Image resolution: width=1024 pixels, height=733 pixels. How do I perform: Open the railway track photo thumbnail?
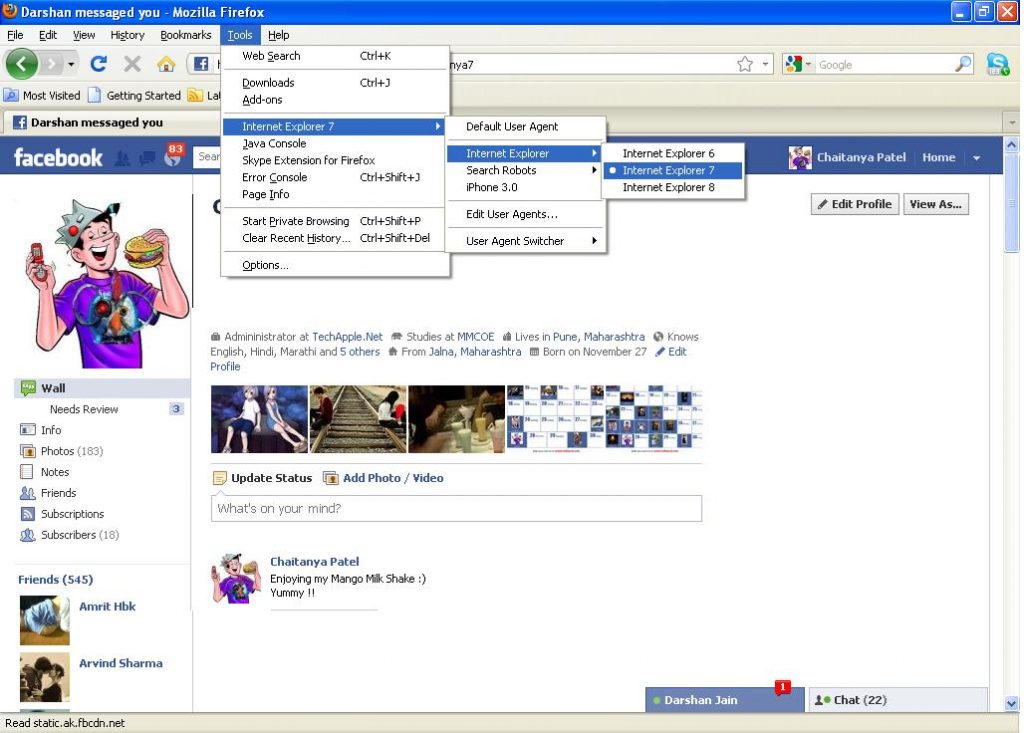(x=358, y=419)
